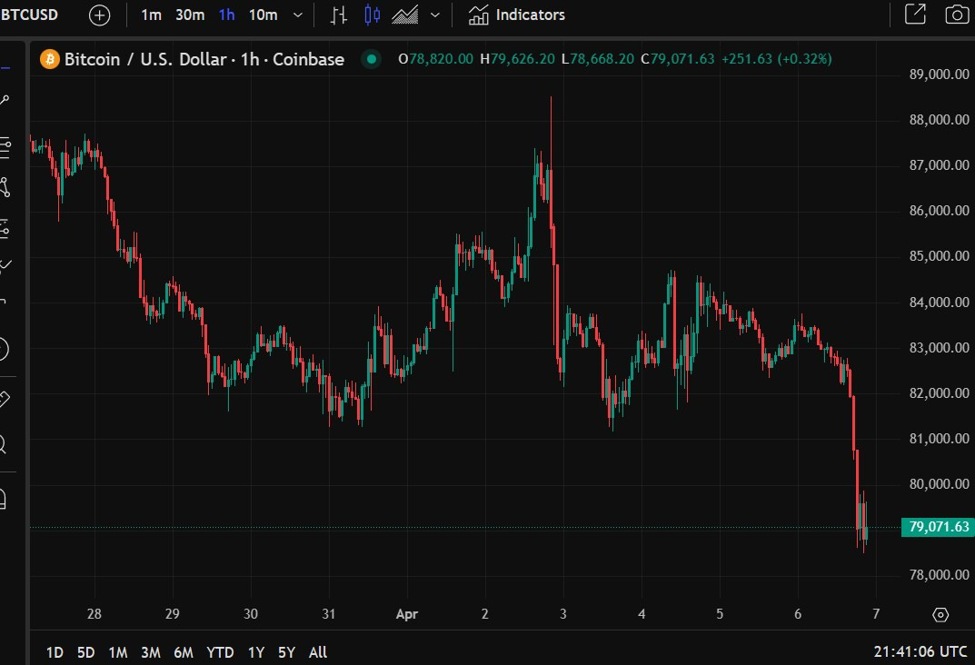
Task: Select the 1Y date range
Action: pyautogui.click(x=256, y=652)
